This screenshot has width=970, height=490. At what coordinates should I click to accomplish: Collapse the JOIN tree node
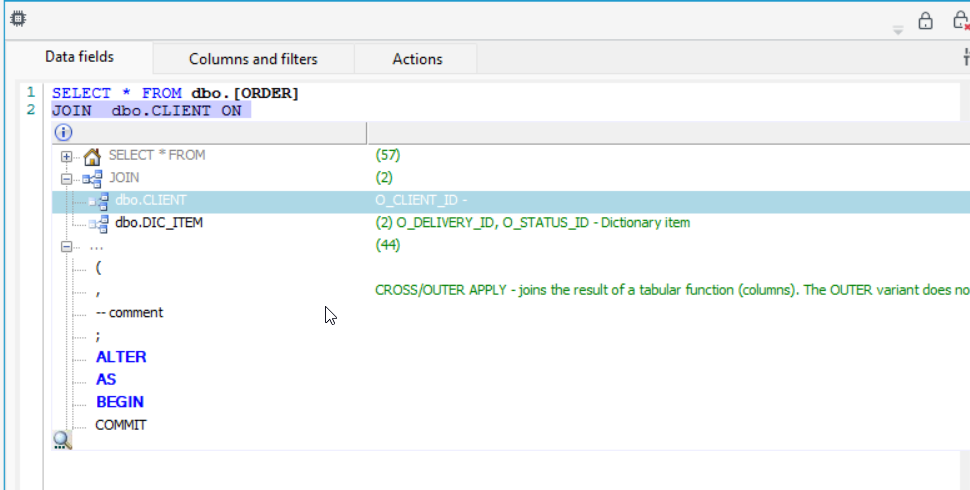(x=66, y=179)
